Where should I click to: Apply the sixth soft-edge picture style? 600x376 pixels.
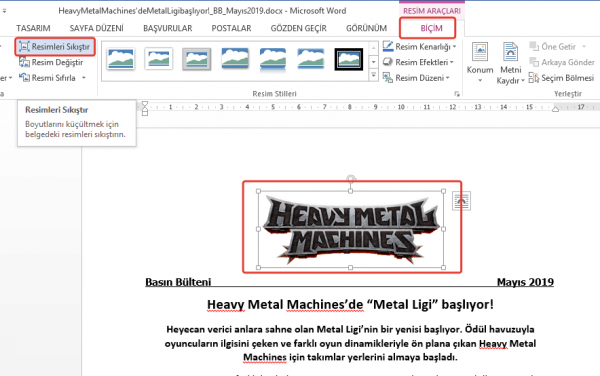311,59
